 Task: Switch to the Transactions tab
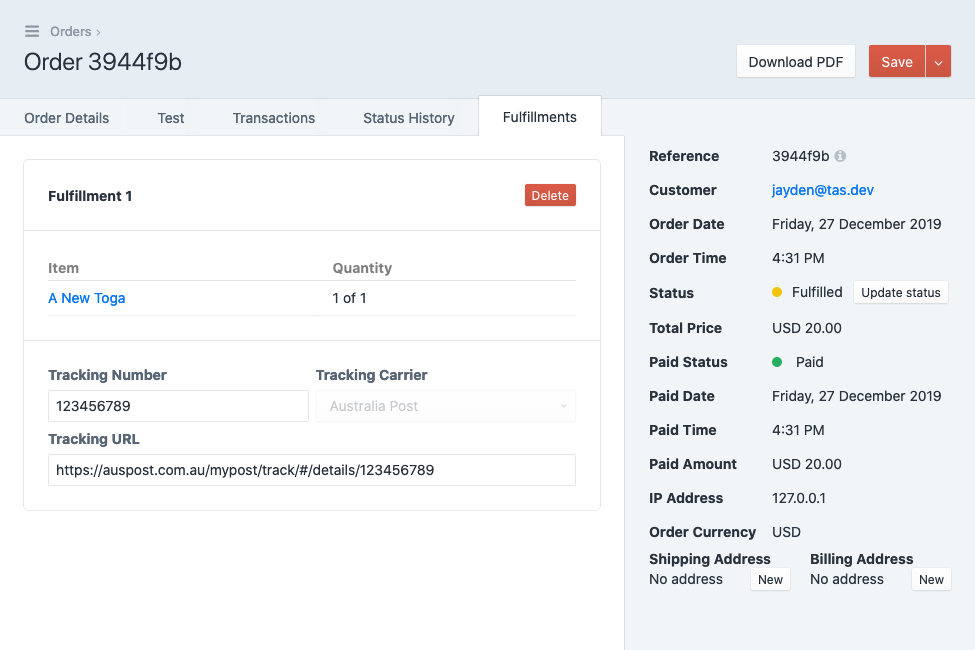pyautogui.click(x=274, y=118)
